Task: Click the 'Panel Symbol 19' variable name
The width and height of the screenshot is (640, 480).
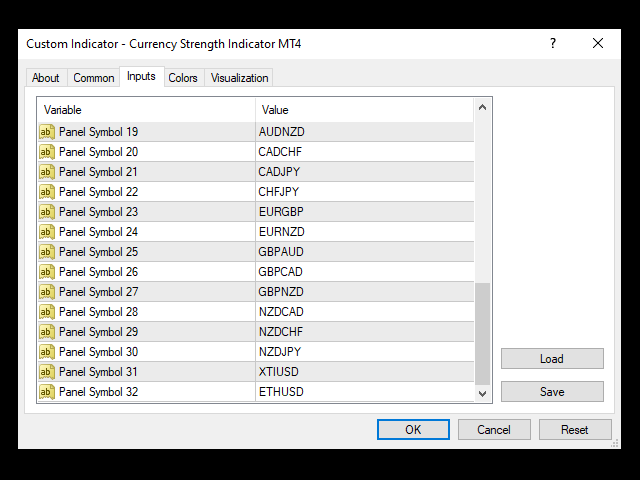Action: pos(98,132)
